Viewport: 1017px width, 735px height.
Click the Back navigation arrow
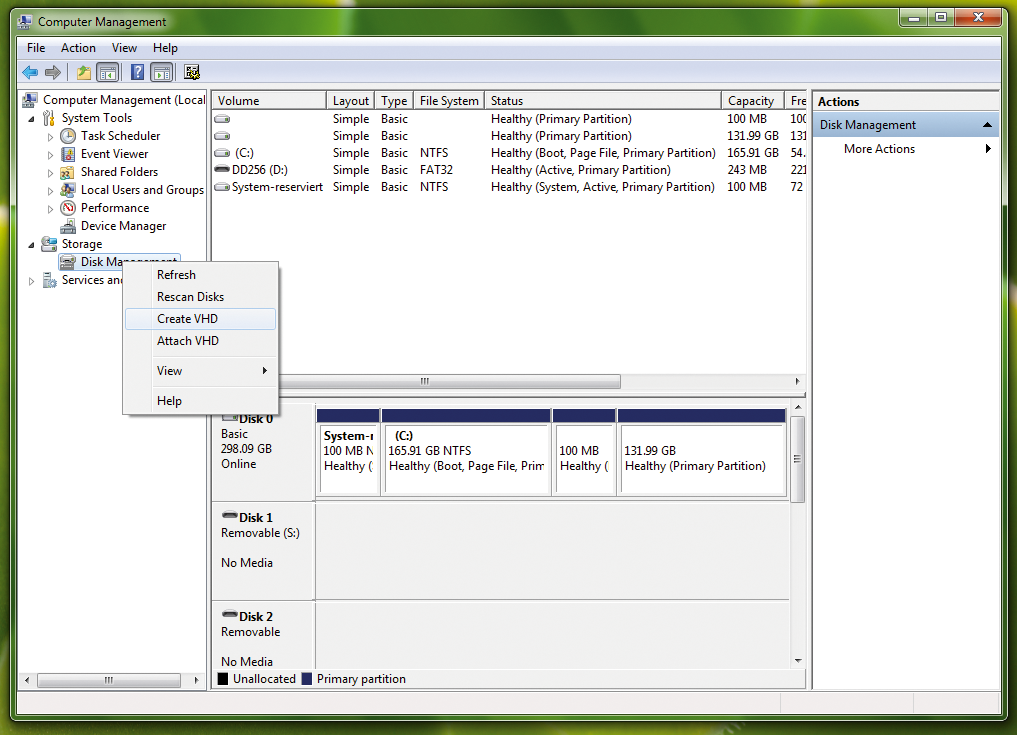point(29,72)
